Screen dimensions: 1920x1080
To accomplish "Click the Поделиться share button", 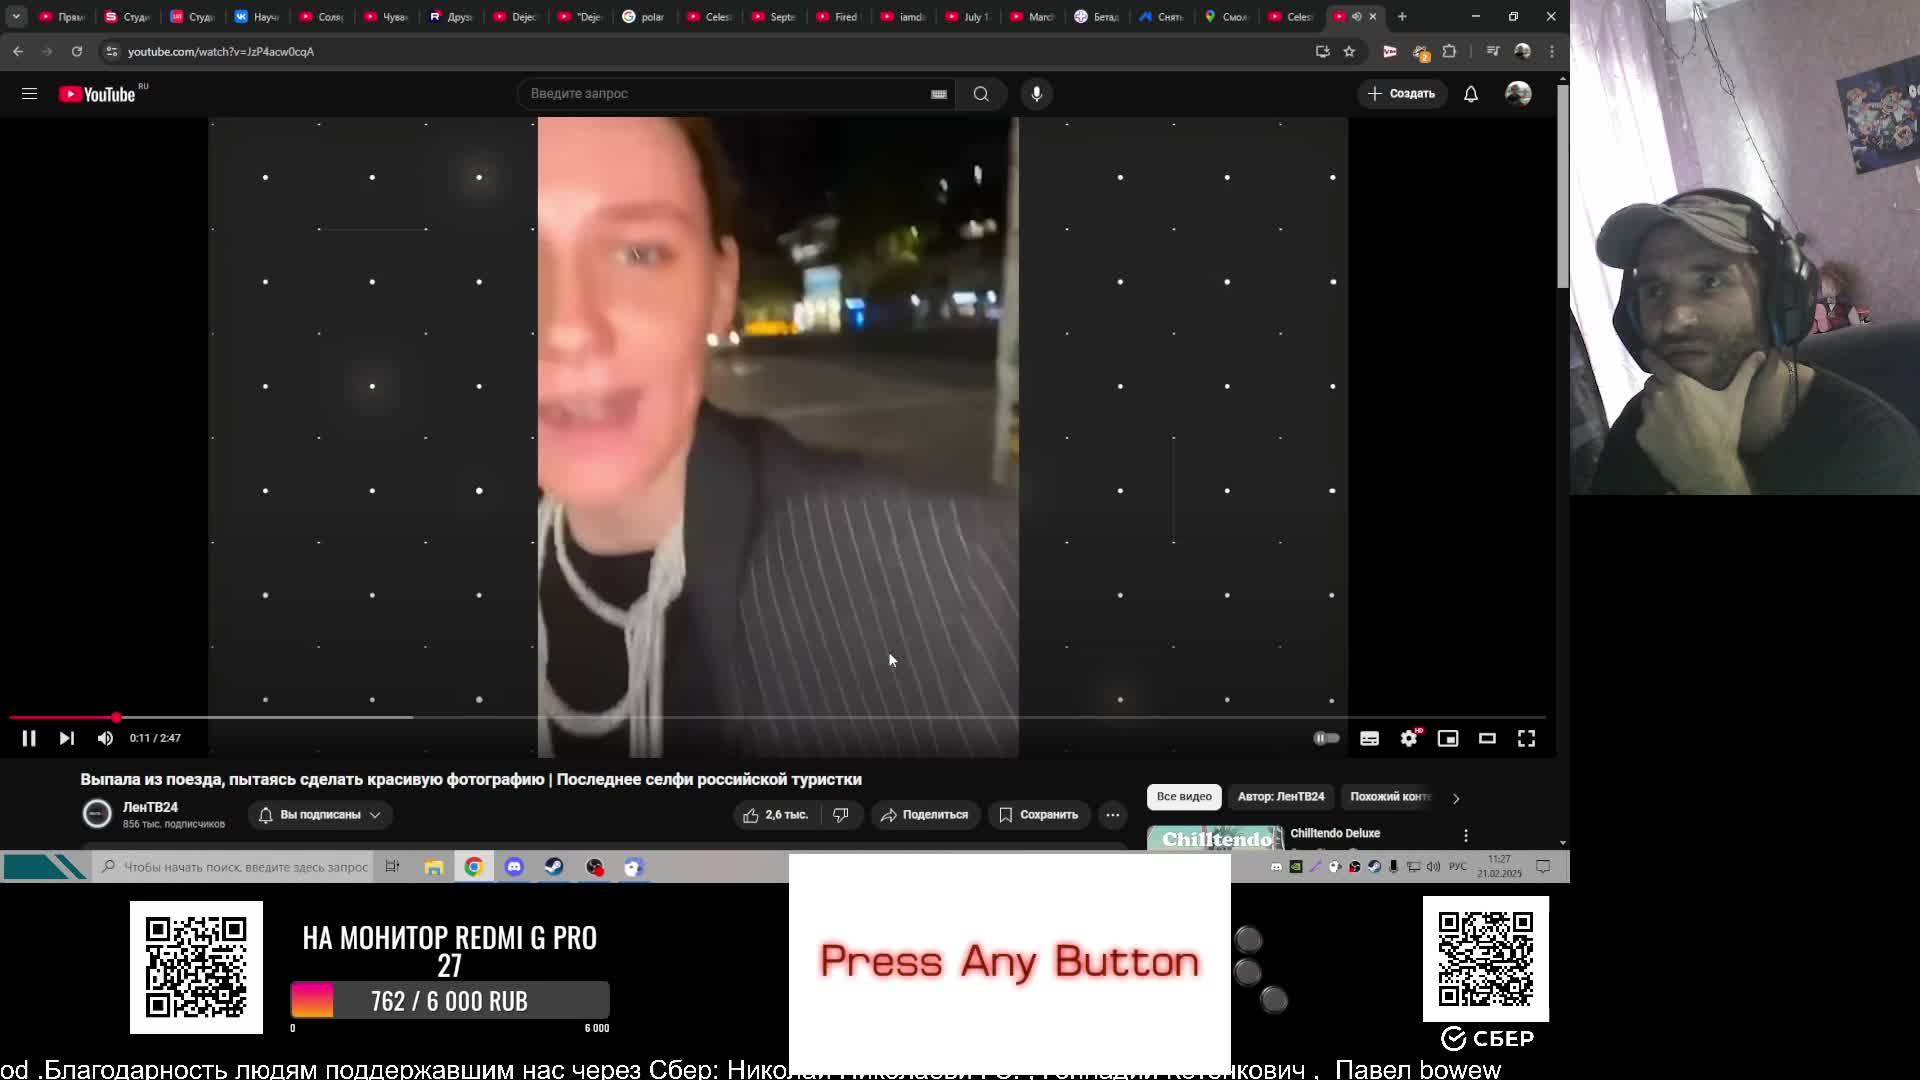I will 925,815.
